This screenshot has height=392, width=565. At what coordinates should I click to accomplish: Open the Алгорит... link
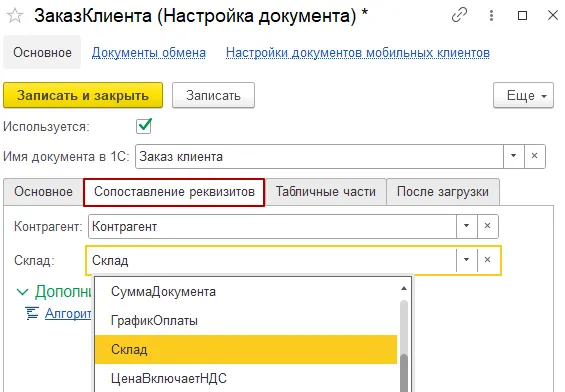pyautogui.click(x=68, y=314)
